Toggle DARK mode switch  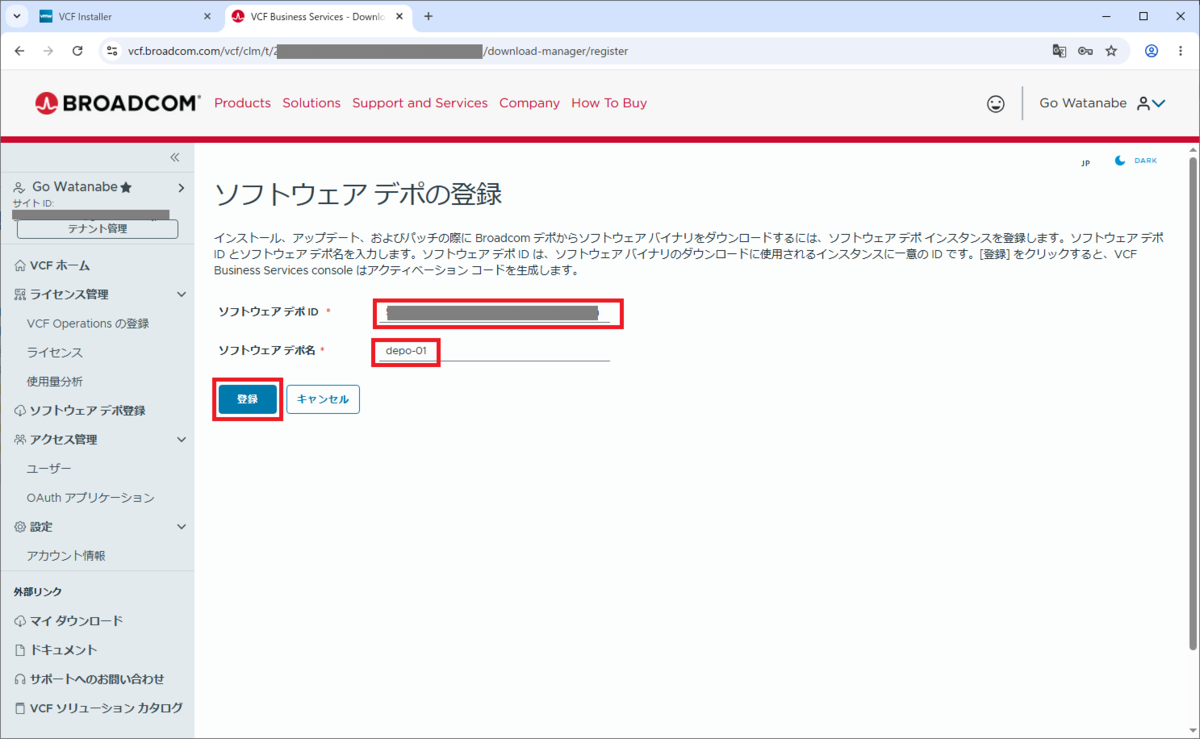pos(1135,161)
